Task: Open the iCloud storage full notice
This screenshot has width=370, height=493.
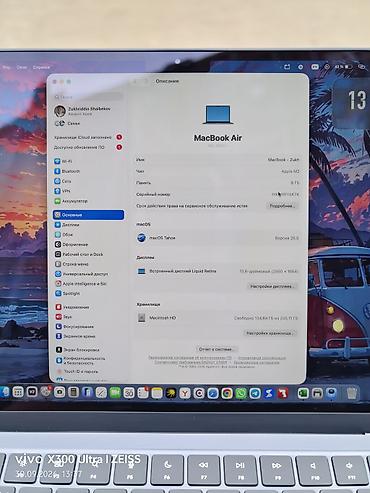Action: [x=88, y=137]
